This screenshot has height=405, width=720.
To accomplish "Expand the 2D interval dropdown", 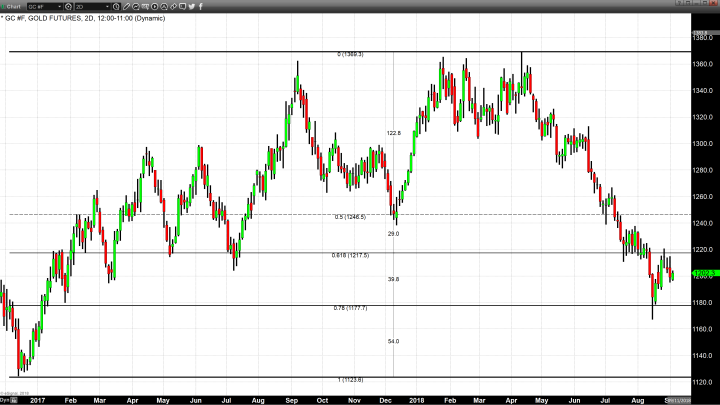I will pyautogui.click(x=108, y=6).
